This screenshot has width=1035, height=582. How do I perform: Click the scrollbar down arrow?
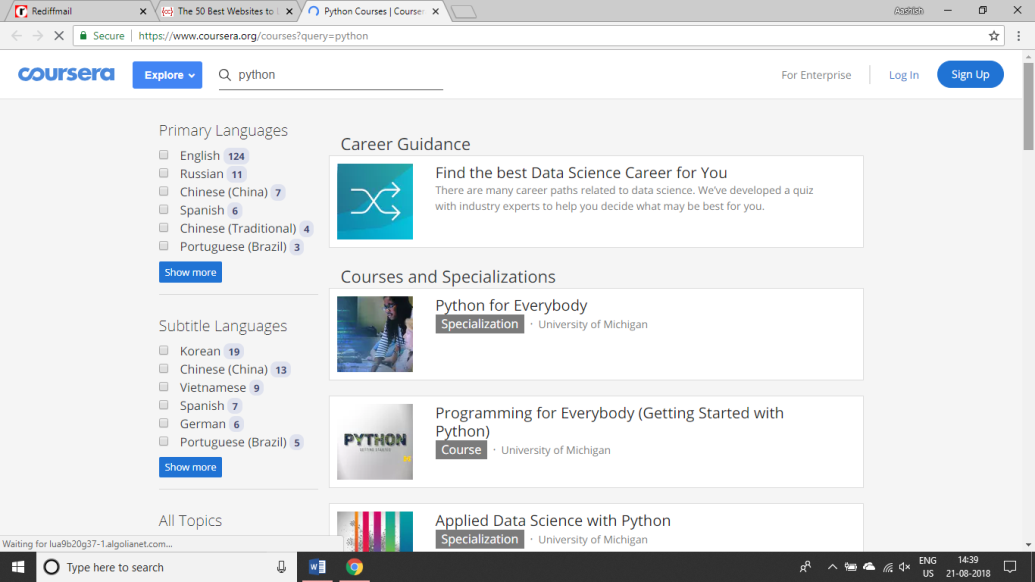point(1028,544)
